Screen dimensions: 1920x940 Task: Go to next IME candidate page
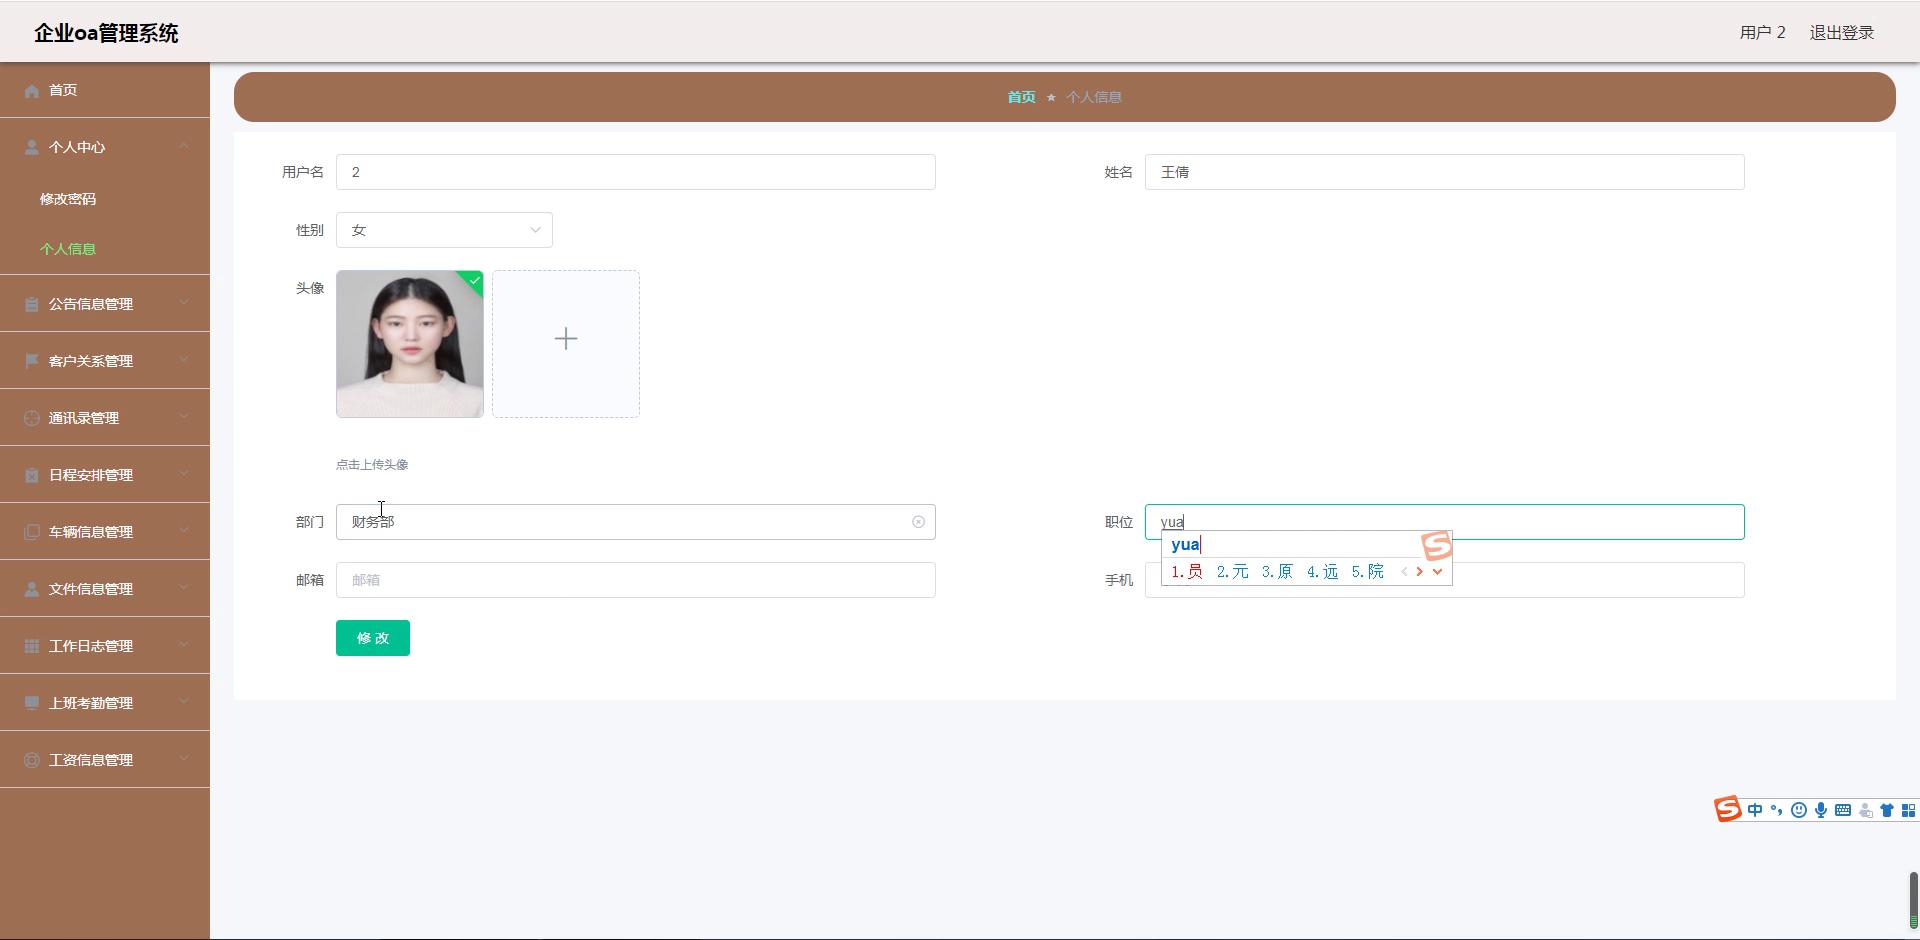tap(1420, 572)
